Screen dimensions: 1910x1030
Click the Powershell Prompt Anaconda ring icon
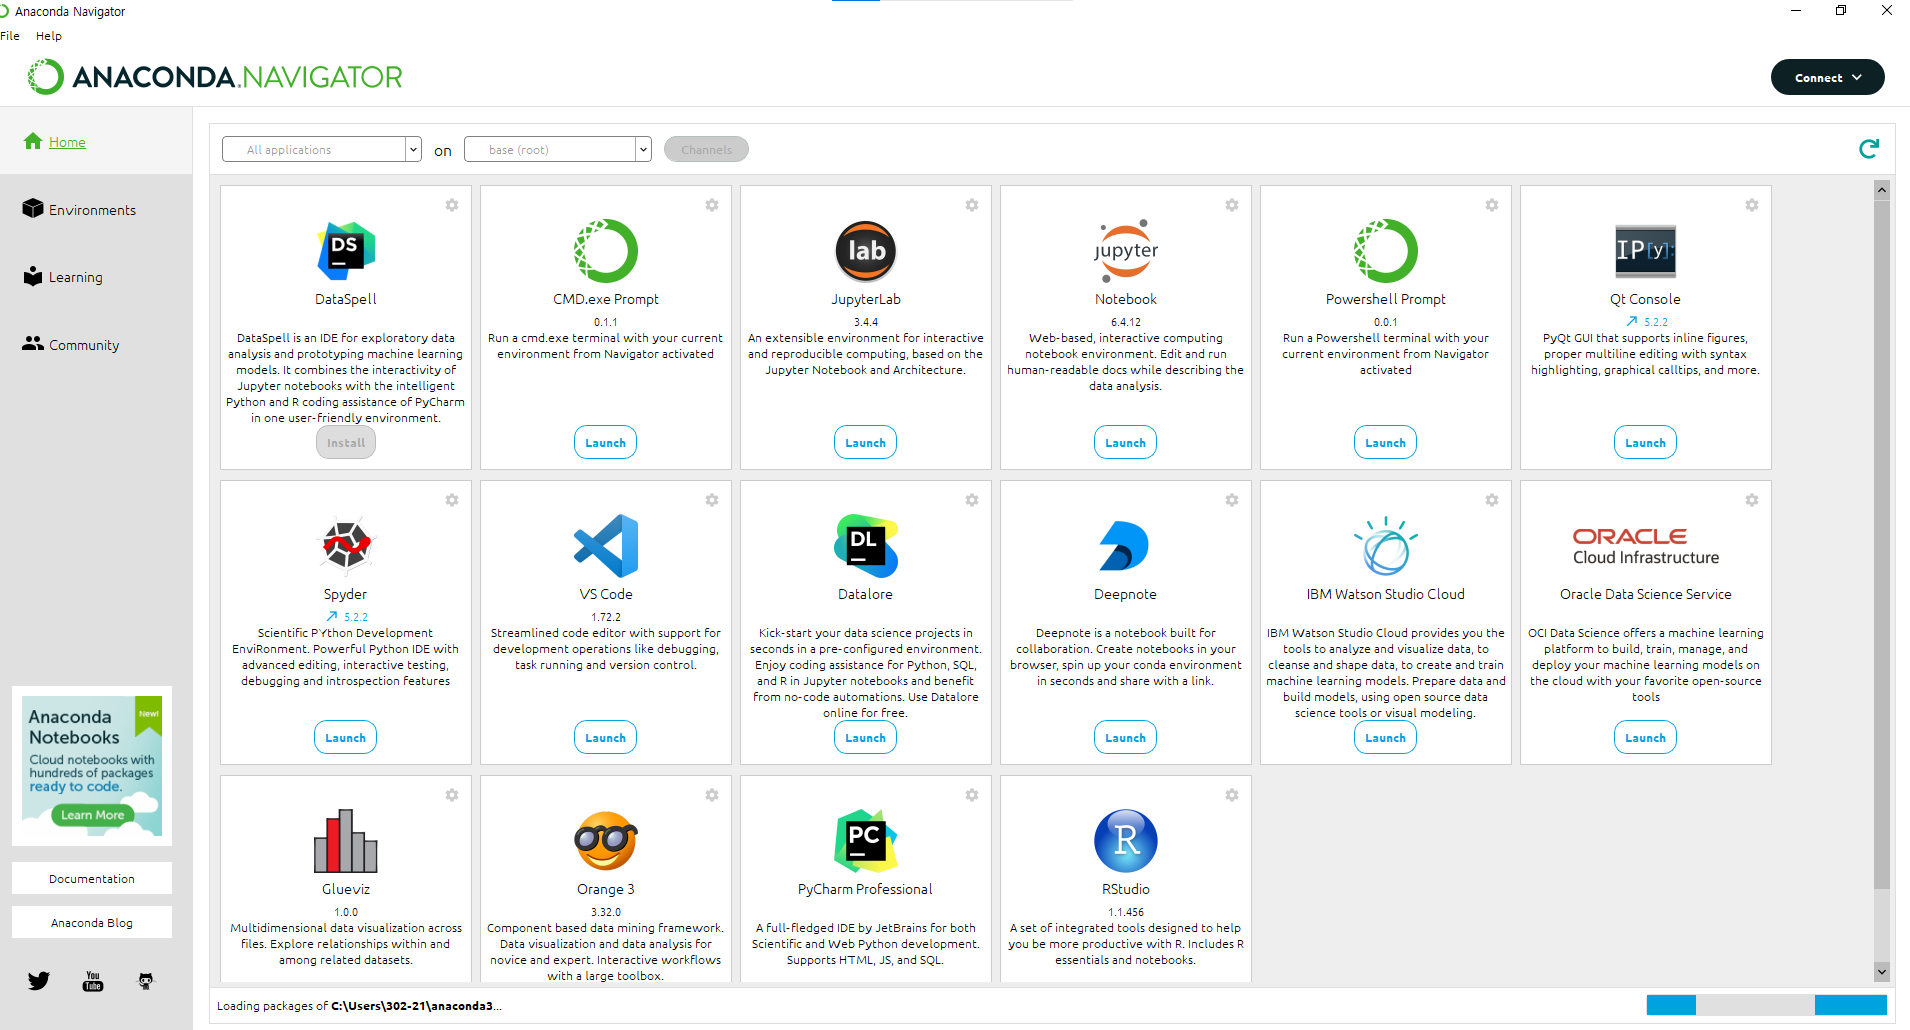pos(1386,250)
